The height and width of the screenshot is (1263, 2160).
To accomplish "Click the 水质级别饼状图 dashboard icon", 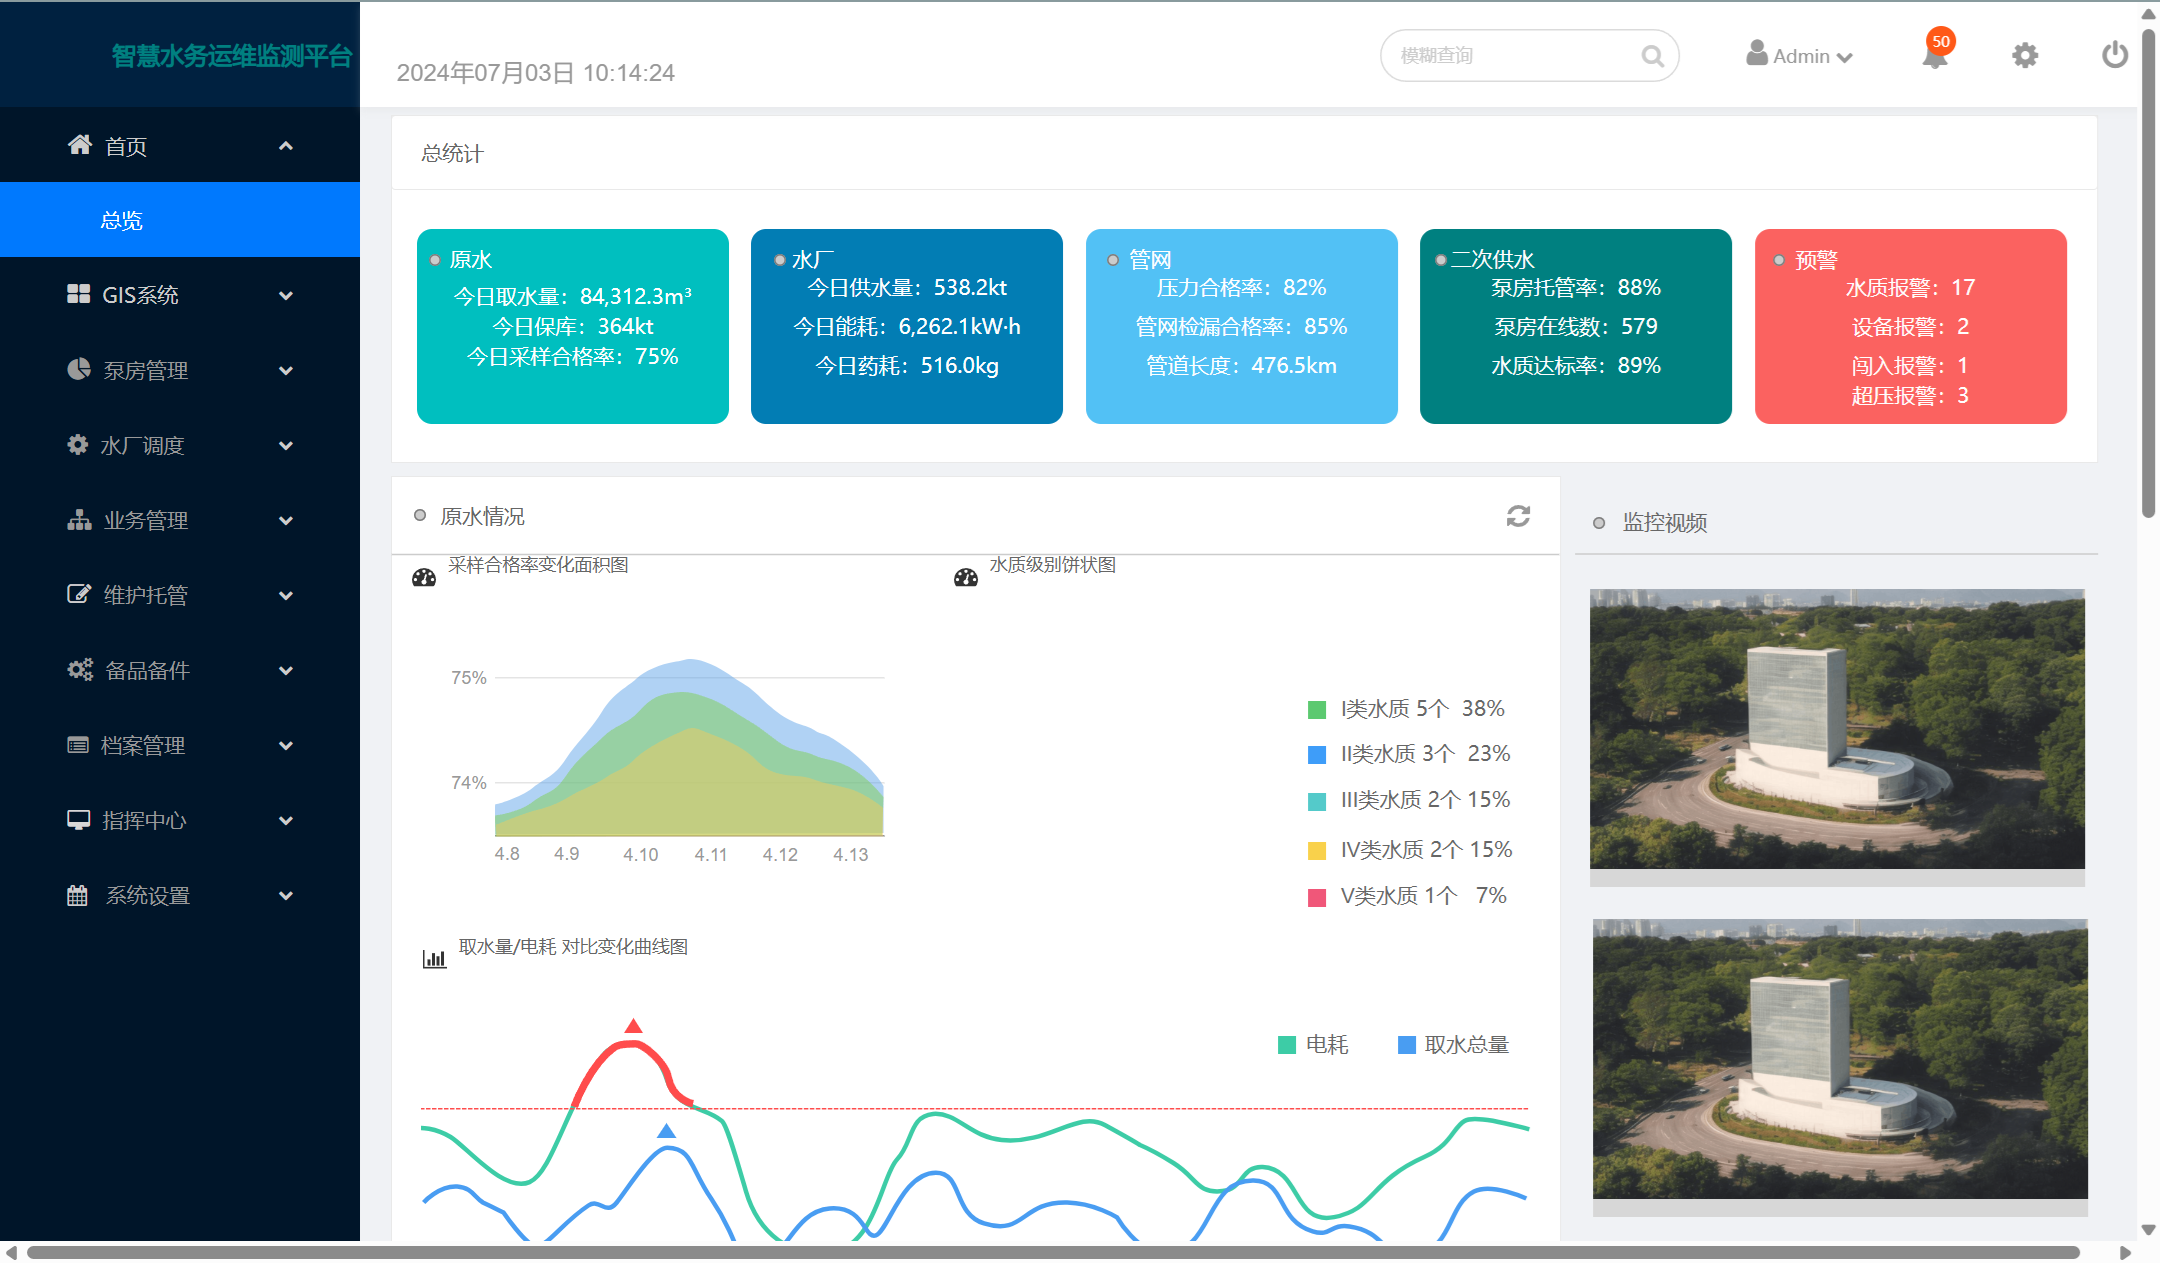I will (966, 577).
